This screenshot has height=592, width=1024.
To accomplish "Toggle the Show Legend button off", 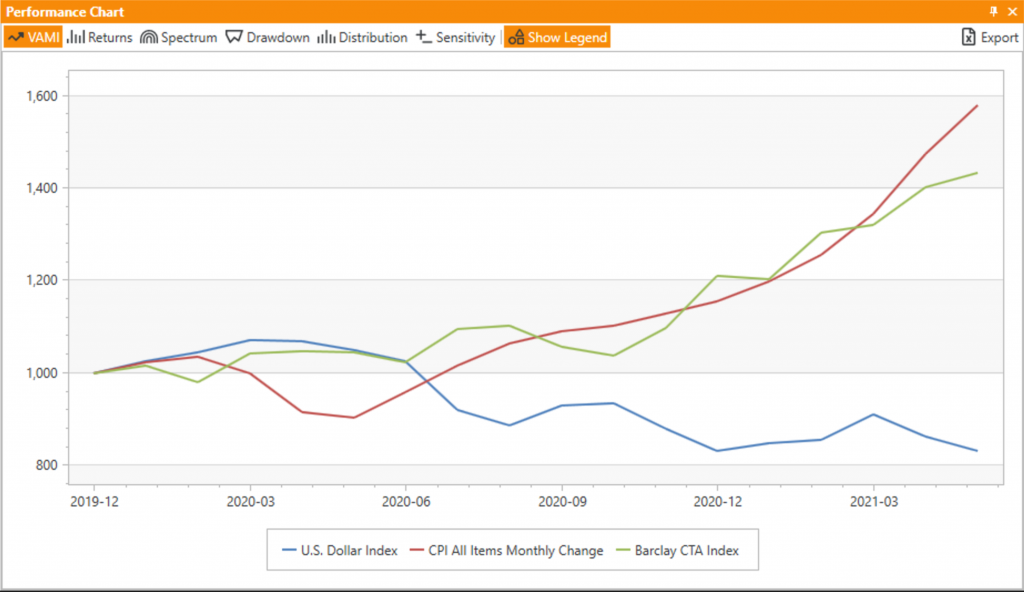I will coord(557,37).
